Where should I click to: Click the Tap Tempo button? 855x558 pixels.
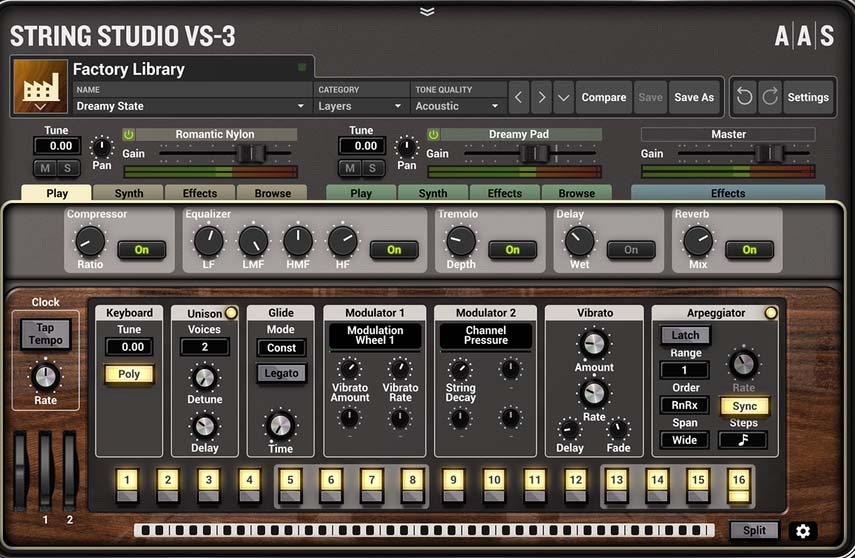[x=45, y=334]
